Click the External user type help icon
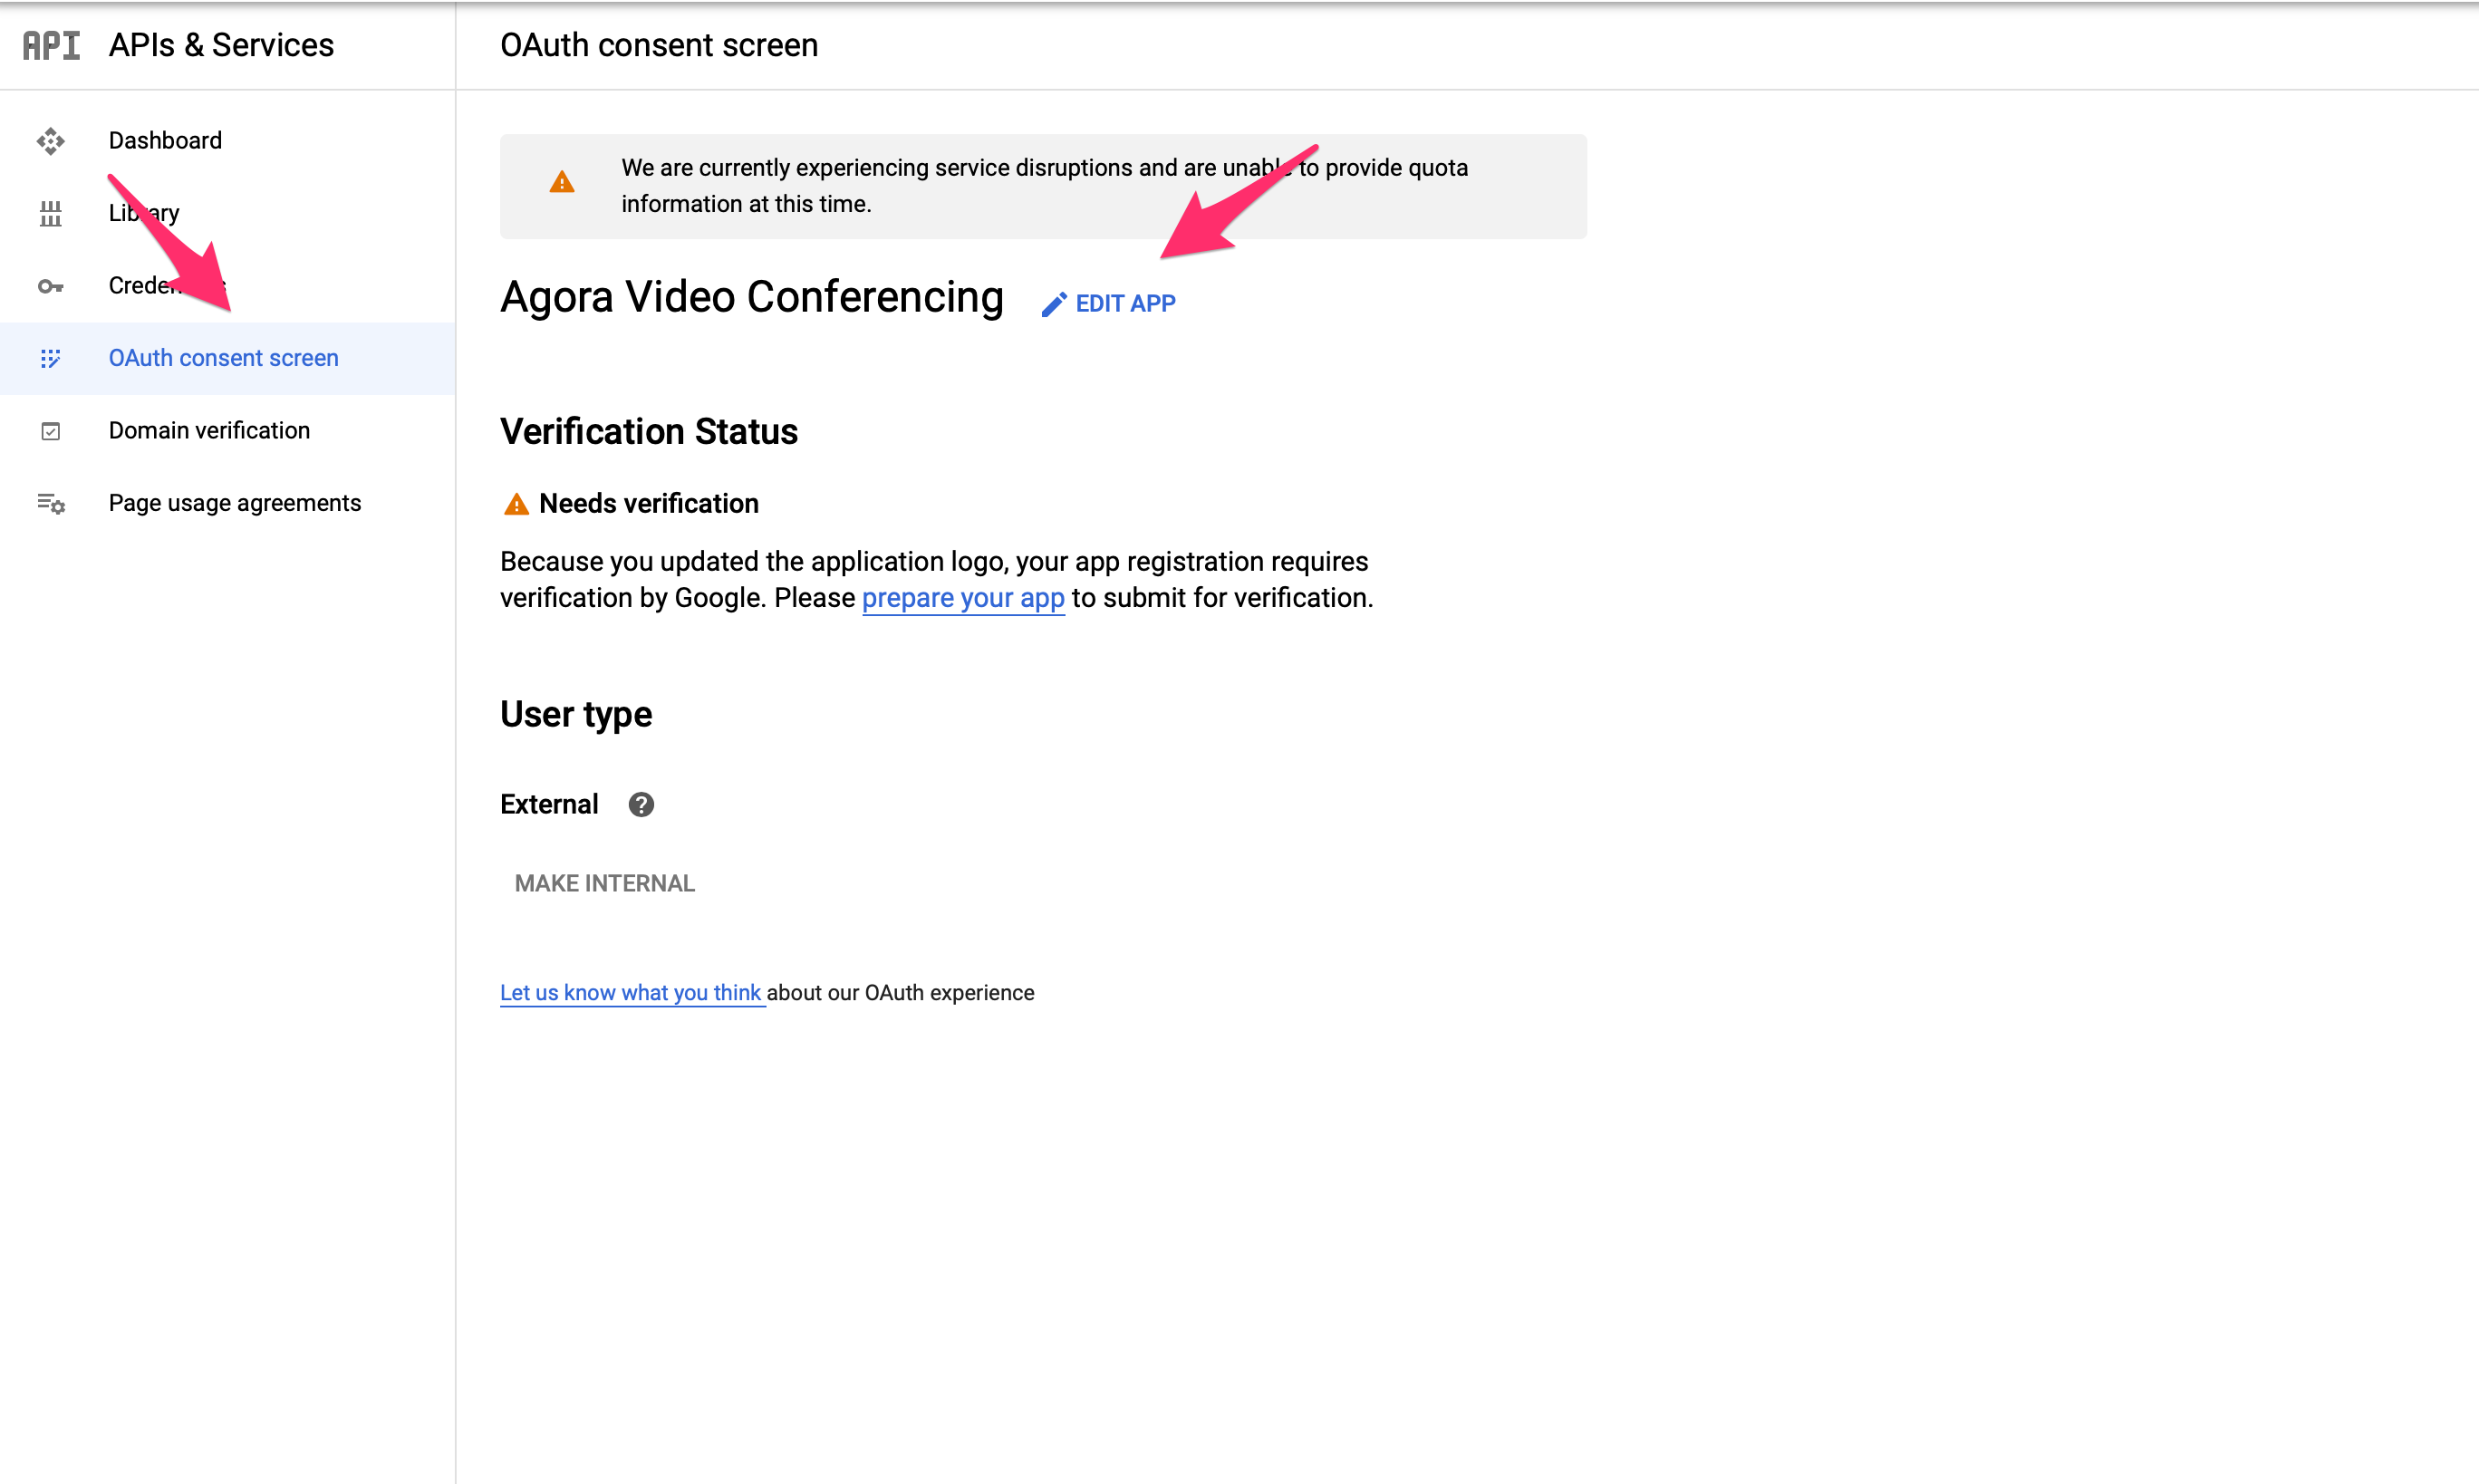 [641, 804]
